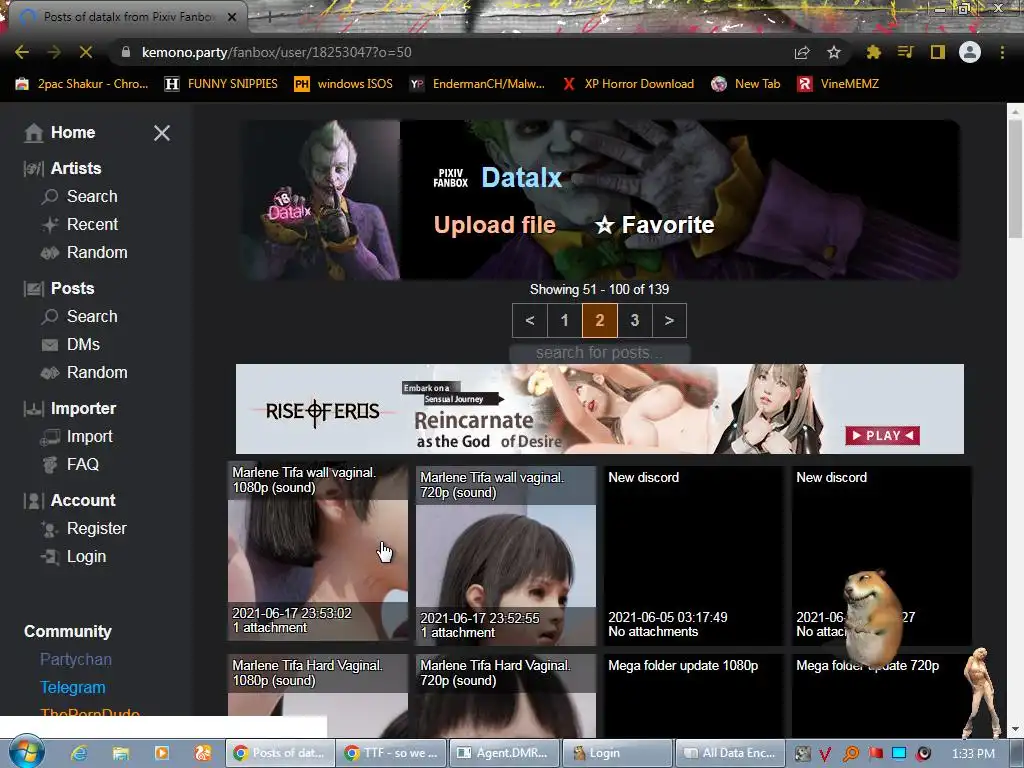The image size is (1024, 768).
Task: Click the search for posts field
Action: click(600, 353)
